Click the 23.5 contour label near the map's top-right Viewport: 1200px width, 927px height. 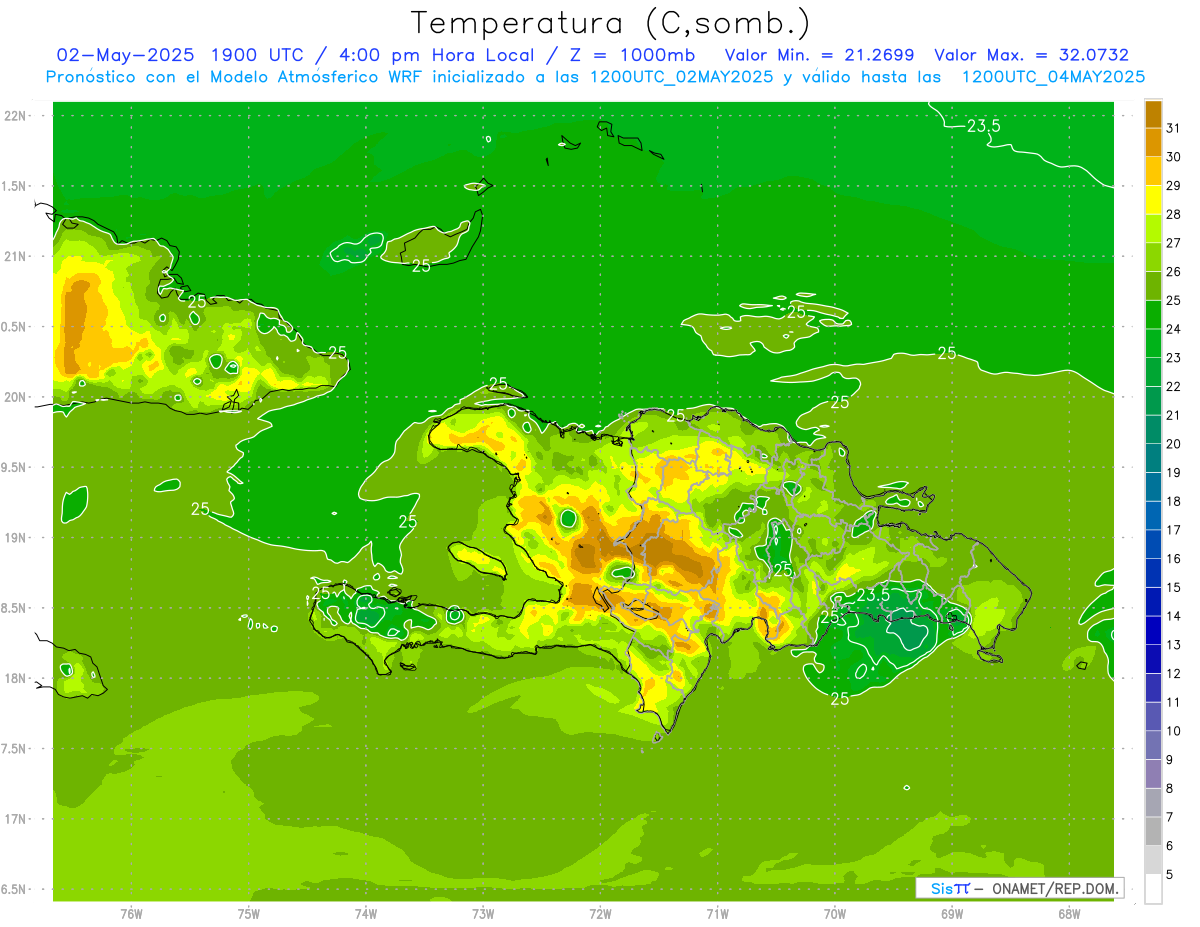[984, 125]
